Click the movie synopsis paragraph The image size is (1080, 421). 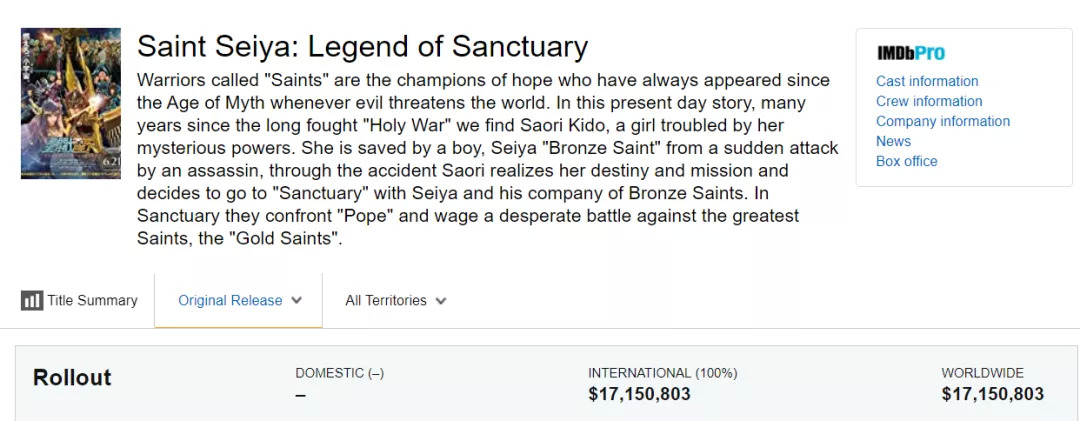[470, 158]
